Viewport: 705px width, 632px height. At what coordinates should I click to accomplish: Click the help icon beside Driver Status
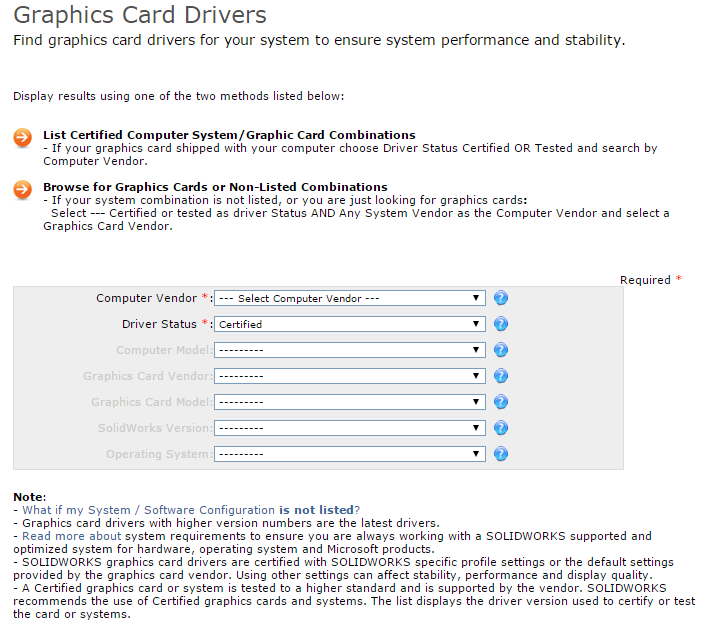500,324
